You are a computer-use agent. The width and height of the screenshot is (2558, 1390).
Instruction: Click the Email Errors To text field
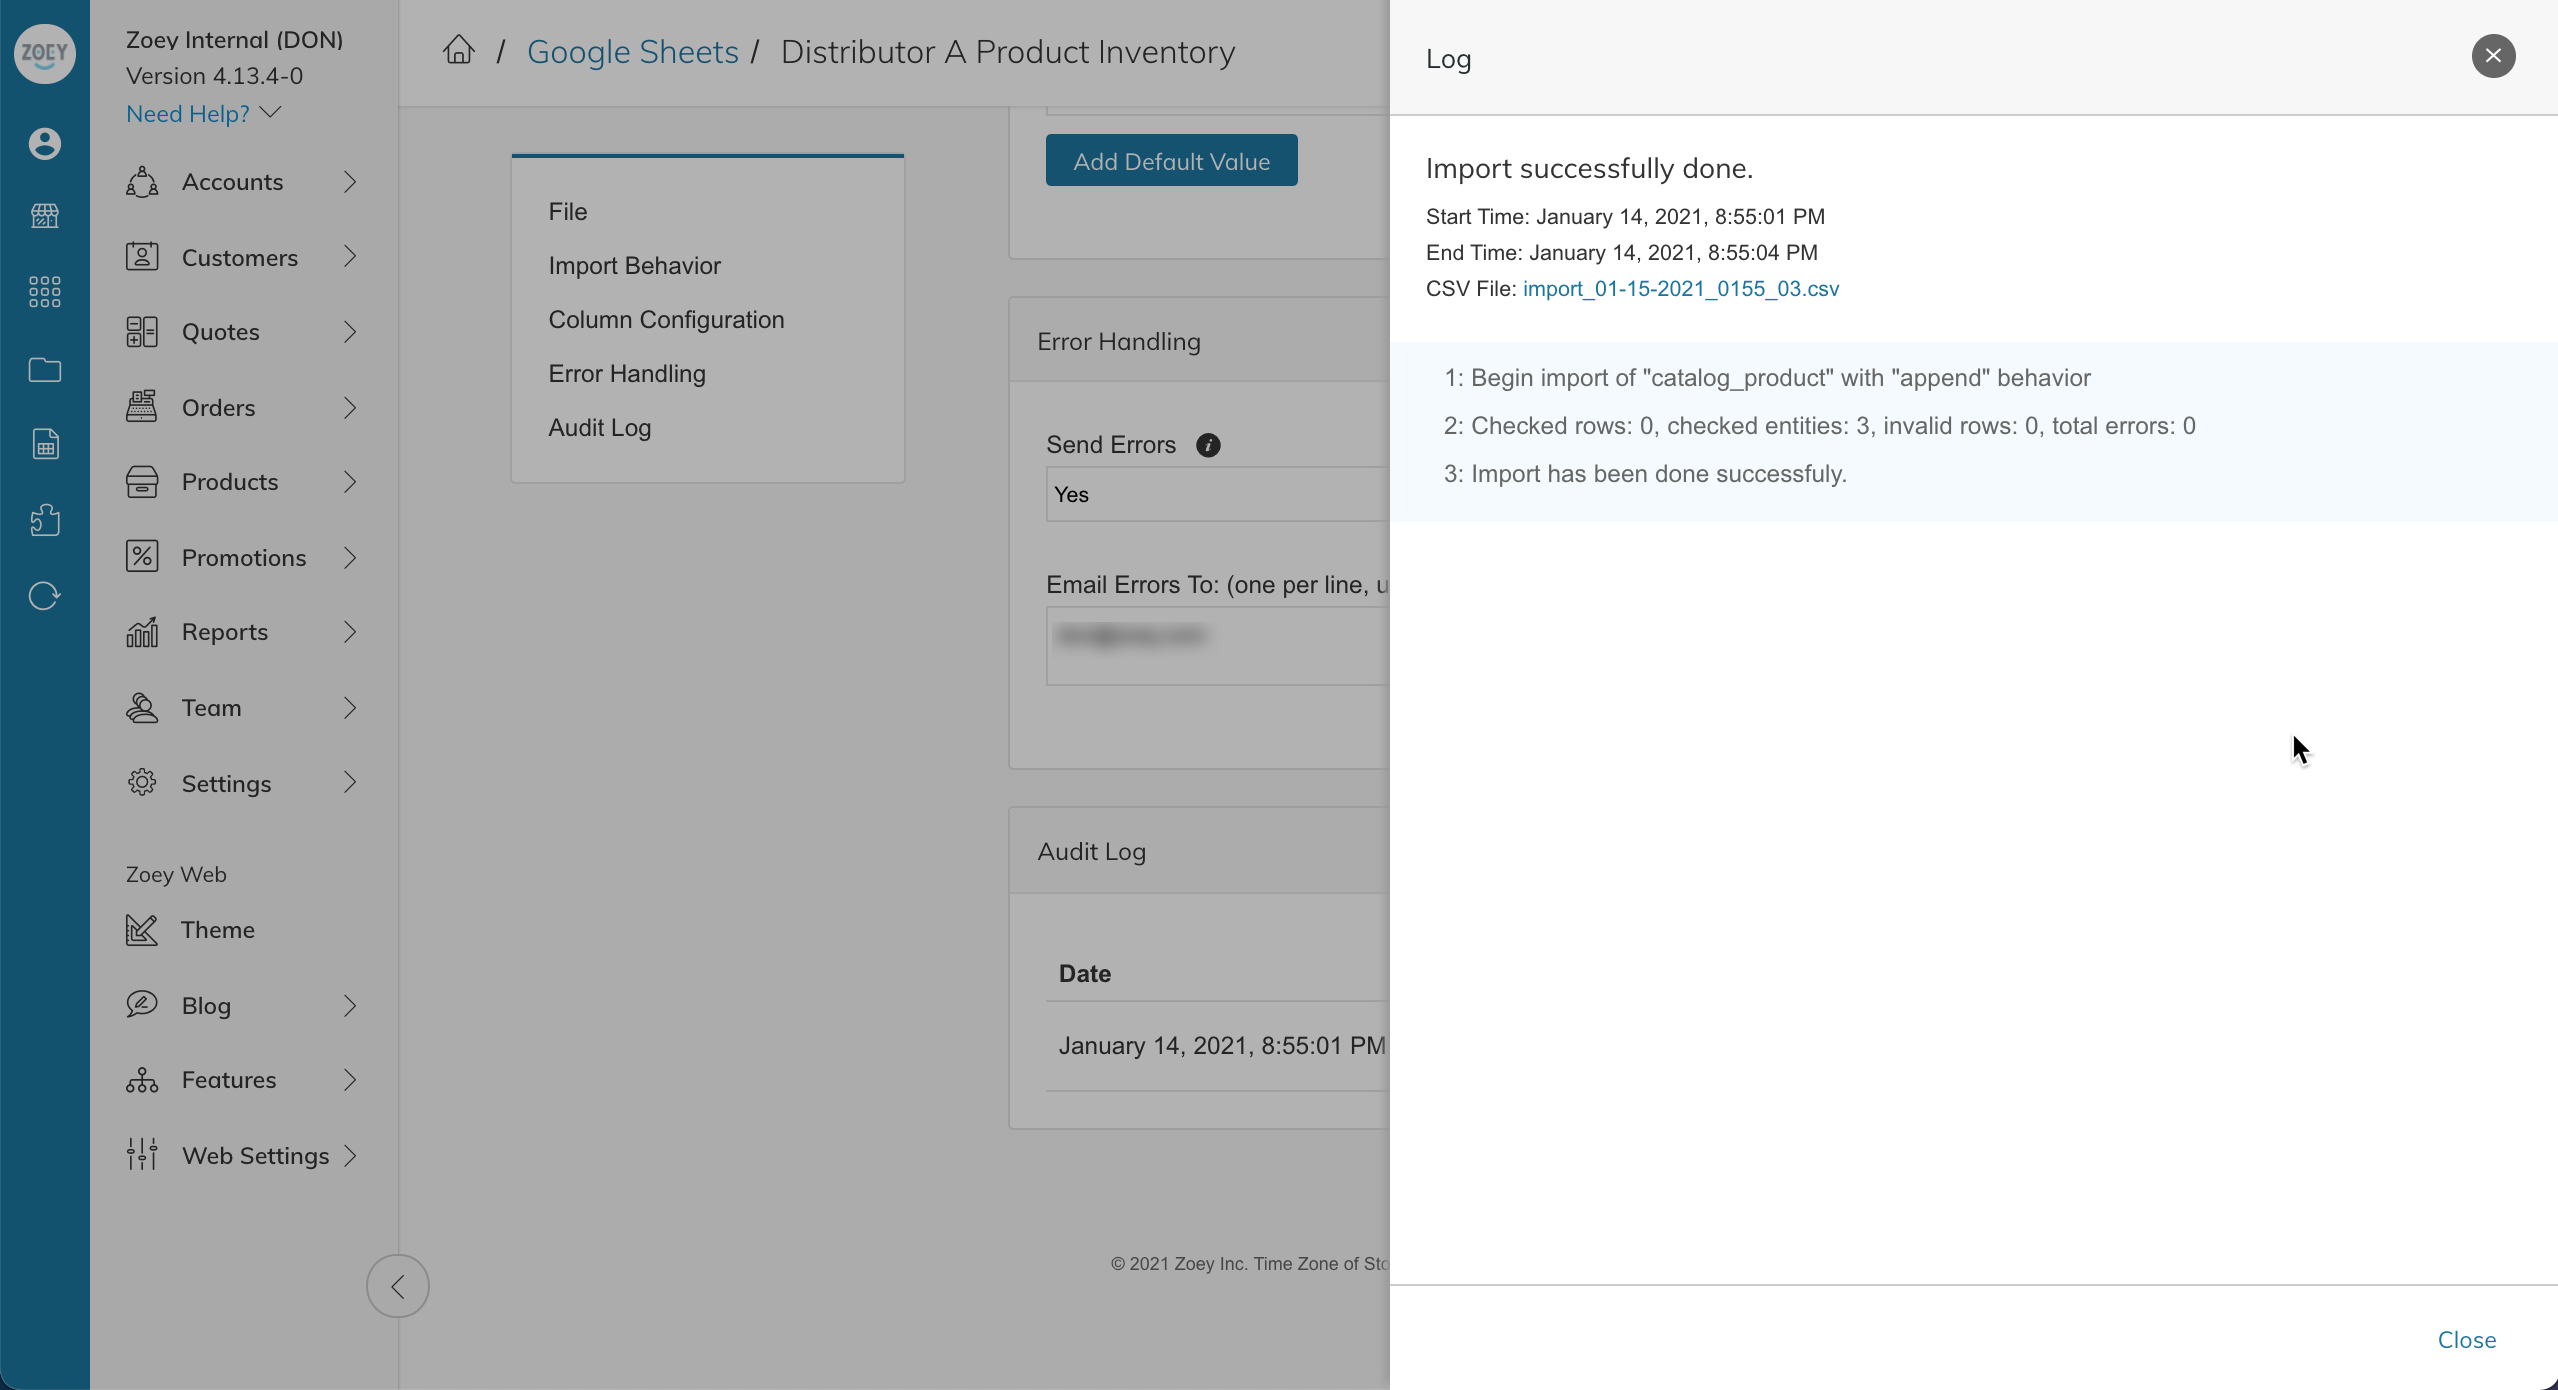click(1217, 647)
